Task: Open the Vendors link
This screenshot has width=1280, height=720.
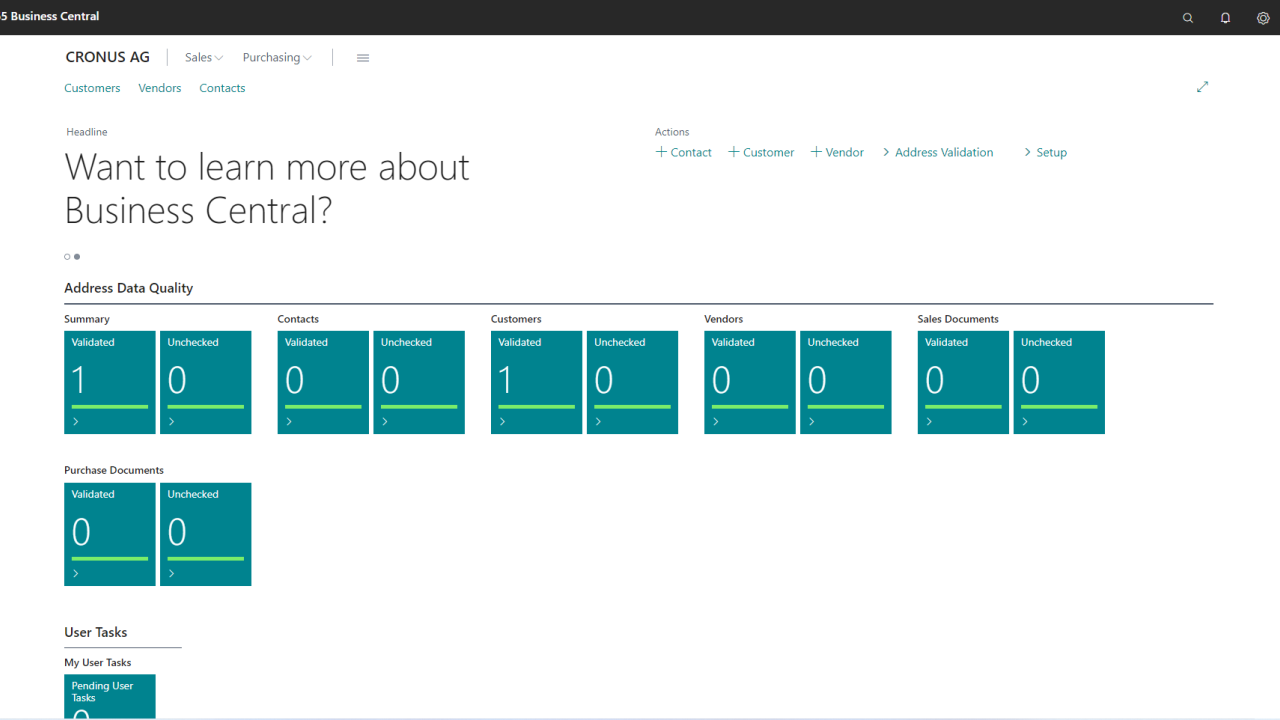Action: 160,88
